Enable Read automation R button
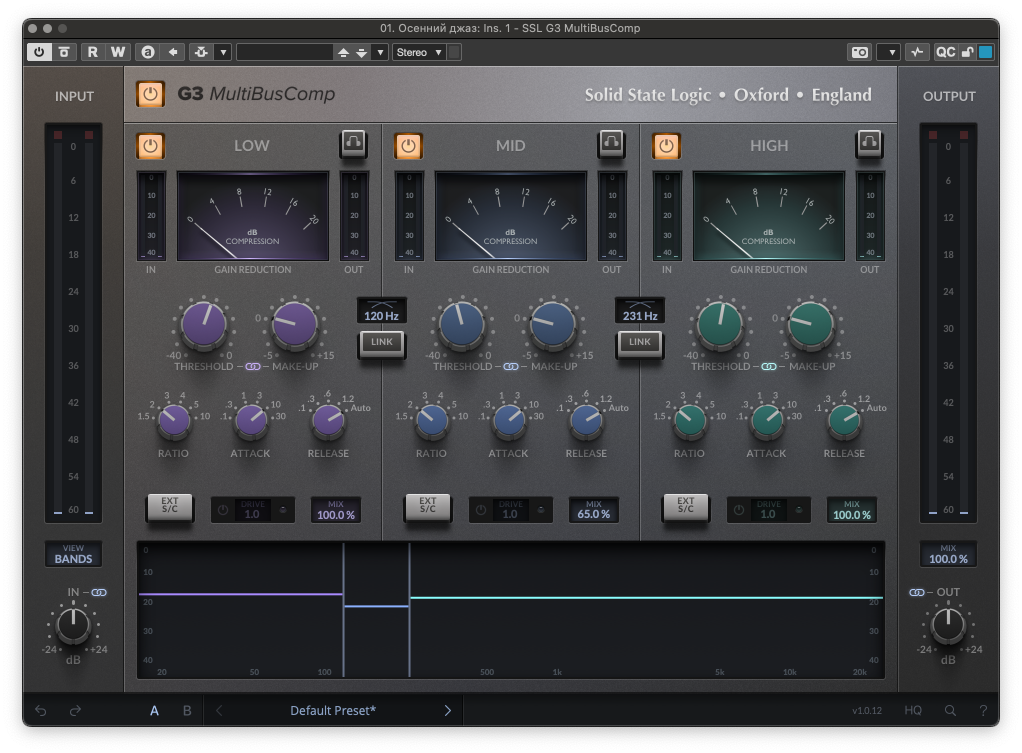Screen dimensions: 1022x753 coord(93,52)
